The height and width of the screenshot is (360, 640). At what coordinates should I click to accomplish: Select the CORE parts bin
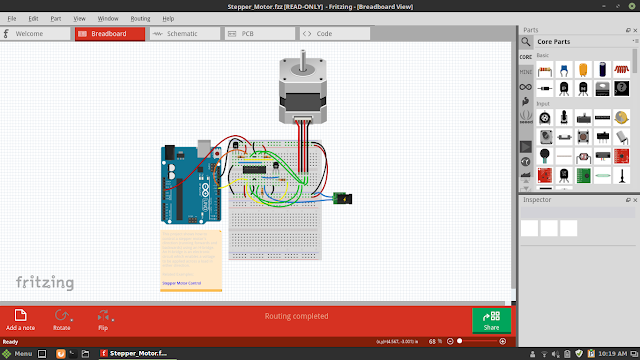[x=526, y=57]
